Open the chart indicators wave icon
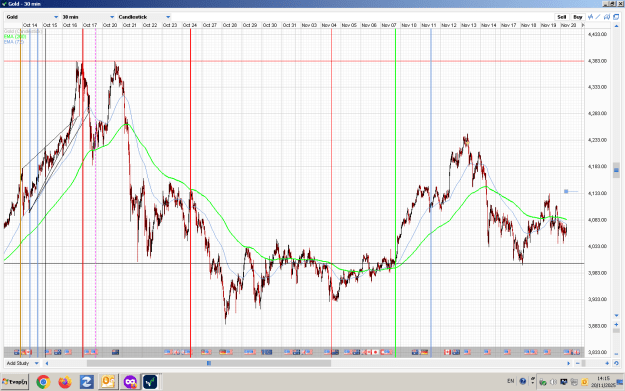The height and width of the screenshot is (391, 625). (x=591, y=17)
